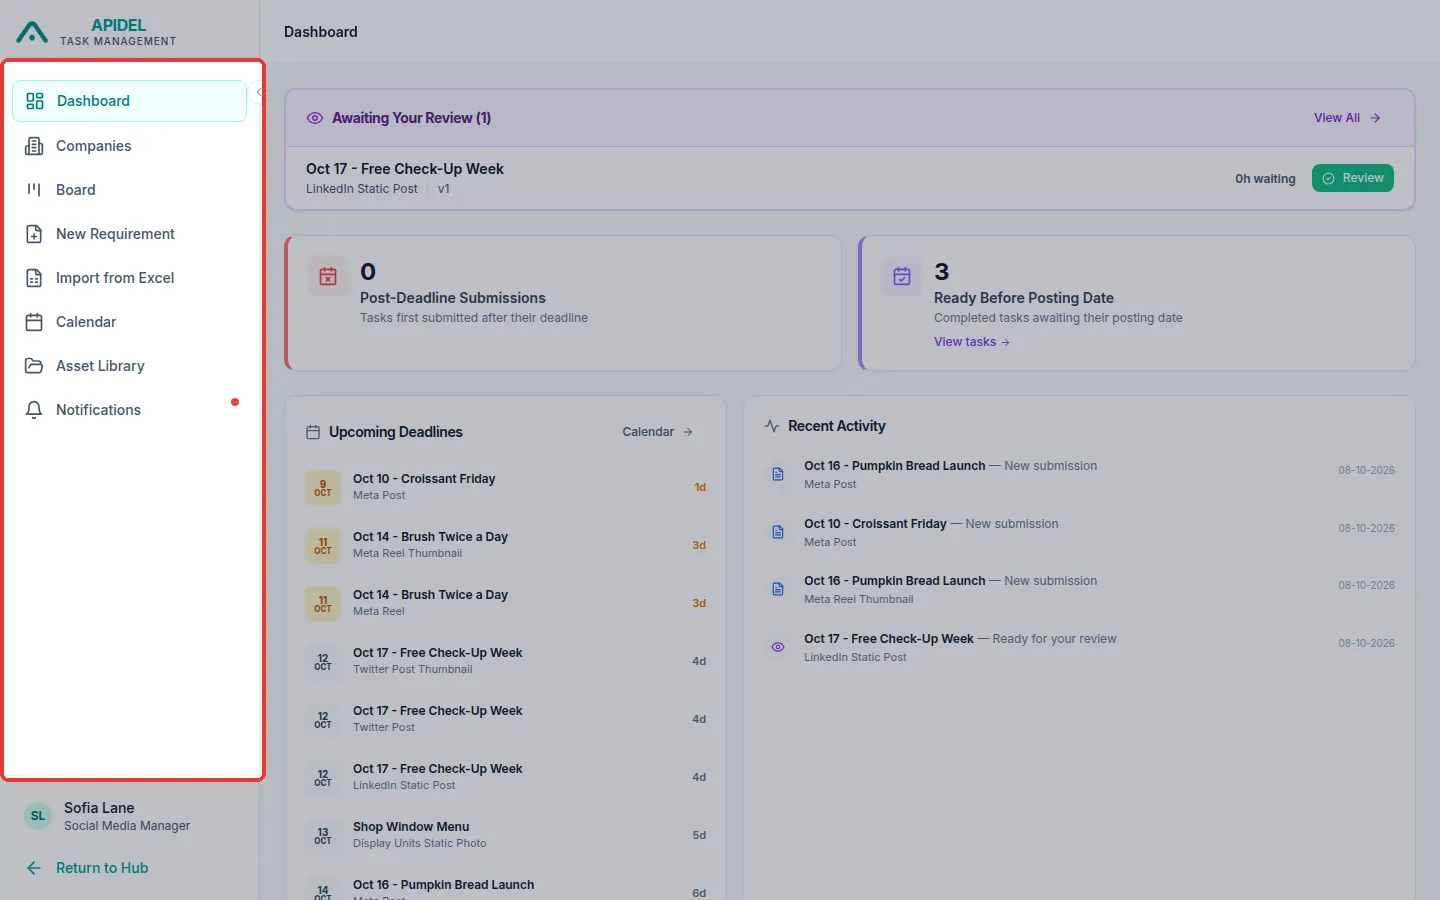Click the New Requirement file-plus icon
The height and width of the screenshot is (900, 1440).
point(34,234)
